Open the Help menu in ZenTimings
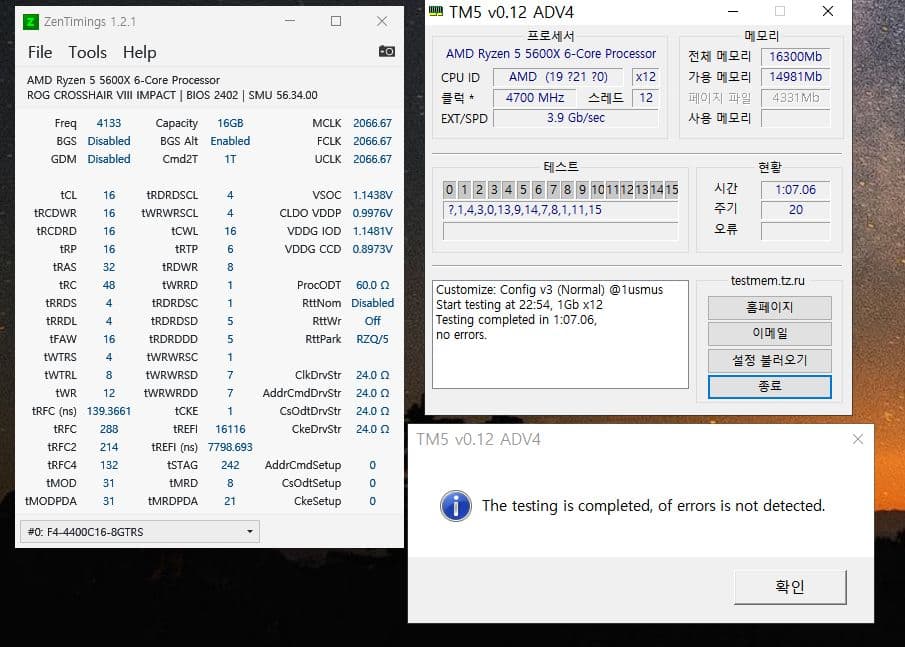The width and height of the screenshot is (905, 647). (x=140, y=53)
